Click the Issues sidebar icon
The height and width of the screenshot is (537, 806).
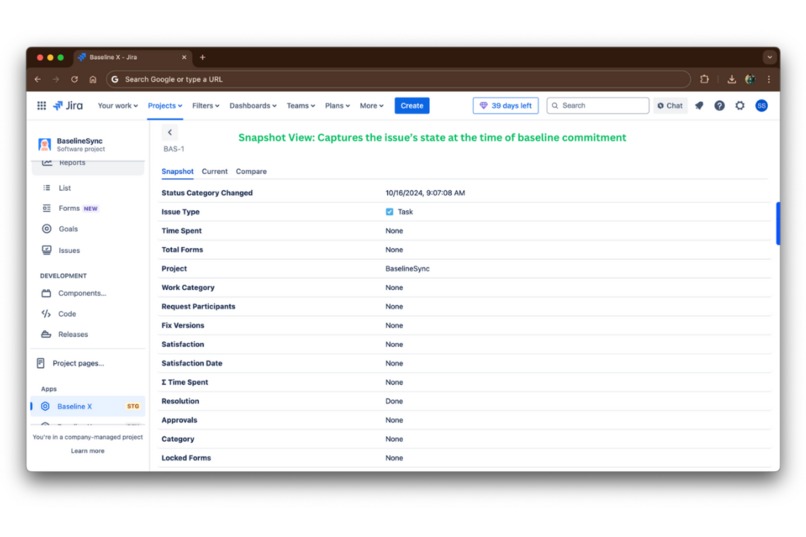[x=47, y=250]
